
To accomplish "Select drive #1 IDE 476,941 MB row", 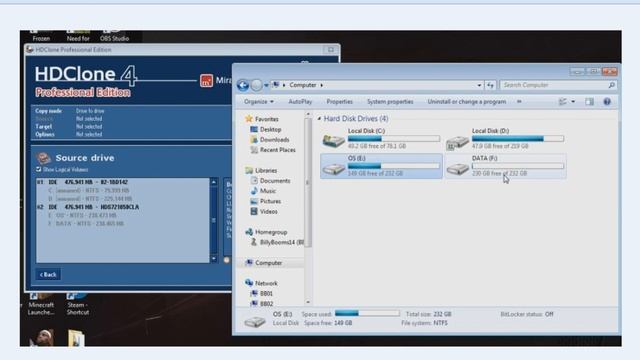I will tap(122, 182).
